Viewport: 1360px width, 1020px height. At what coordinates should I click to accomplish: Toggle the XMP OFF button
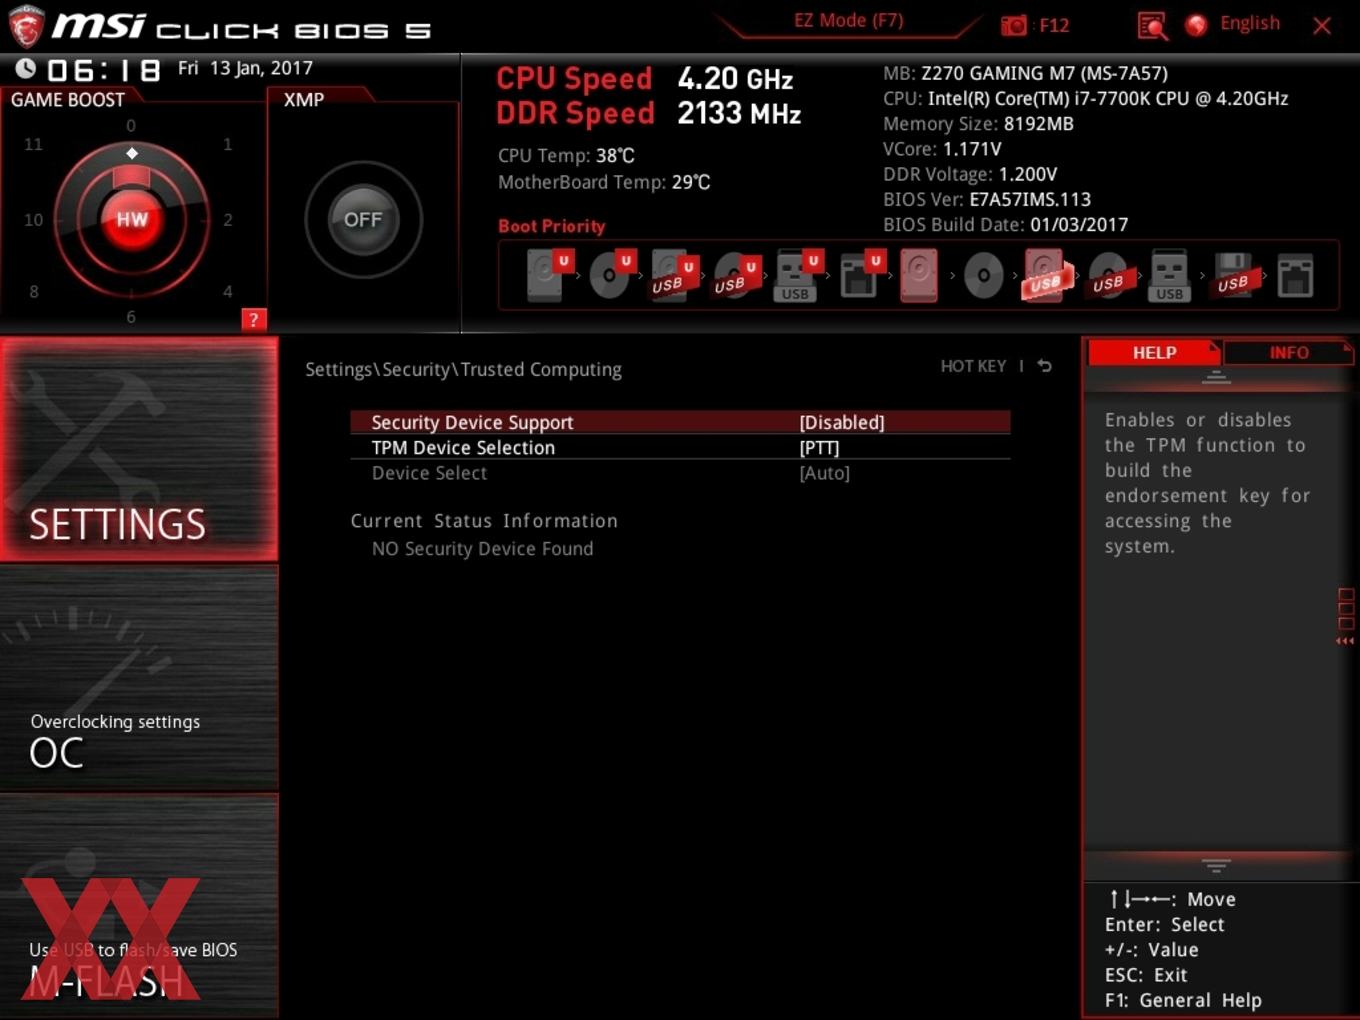363,220
